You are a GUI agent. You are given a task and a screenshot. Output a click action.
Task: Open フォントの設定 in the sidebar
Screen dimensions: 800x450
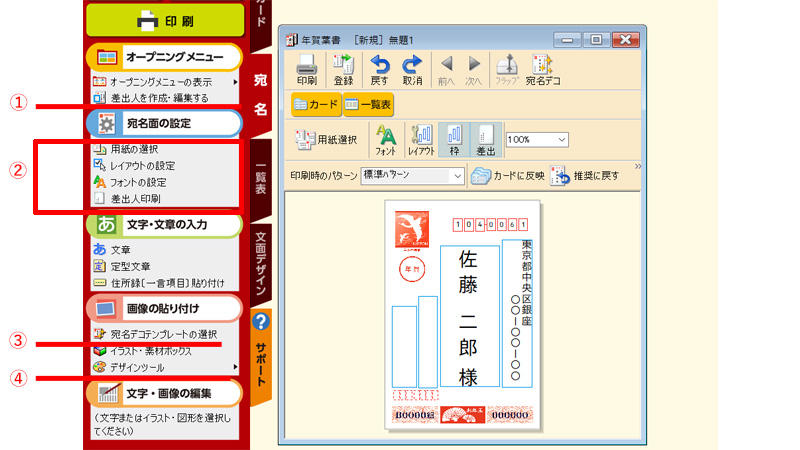coord(138,182)
